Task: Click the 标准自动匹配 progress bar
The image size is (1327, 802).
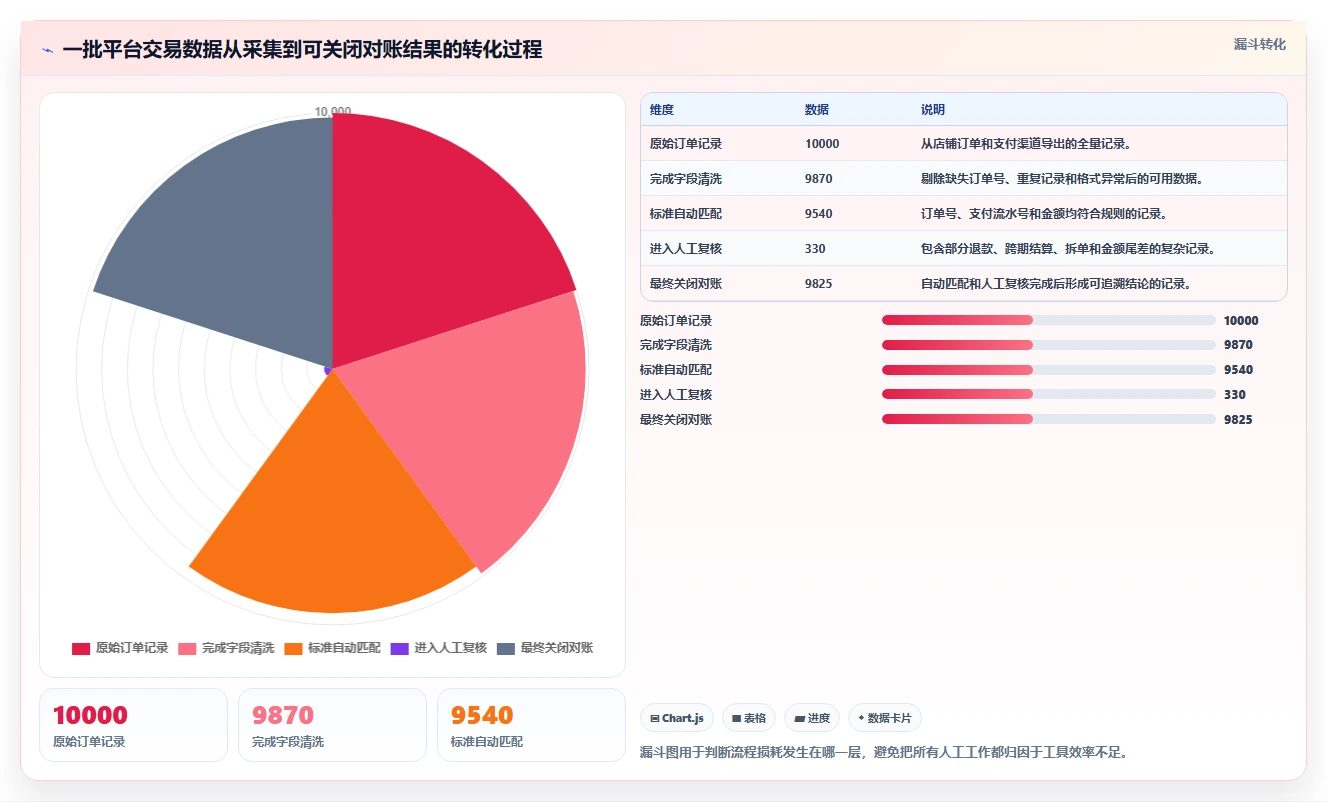Action: pos(1049,370)
